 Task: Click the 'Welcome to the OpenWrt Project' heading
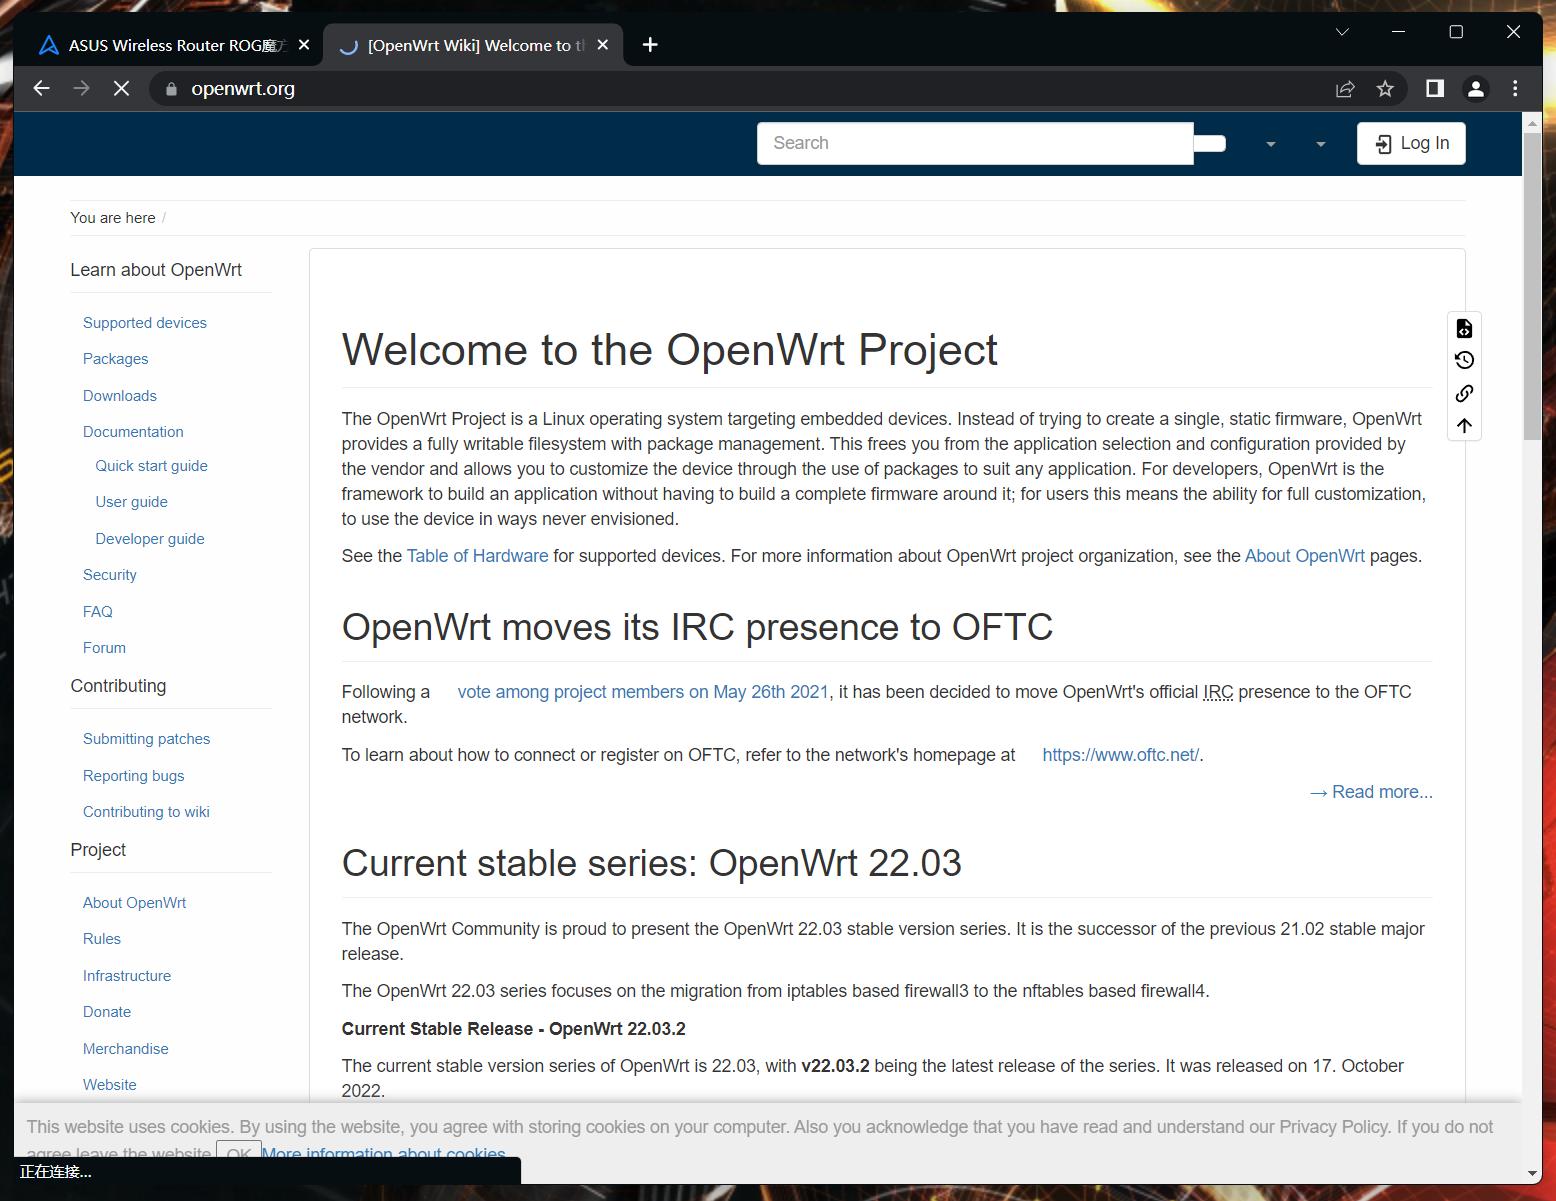670,350
